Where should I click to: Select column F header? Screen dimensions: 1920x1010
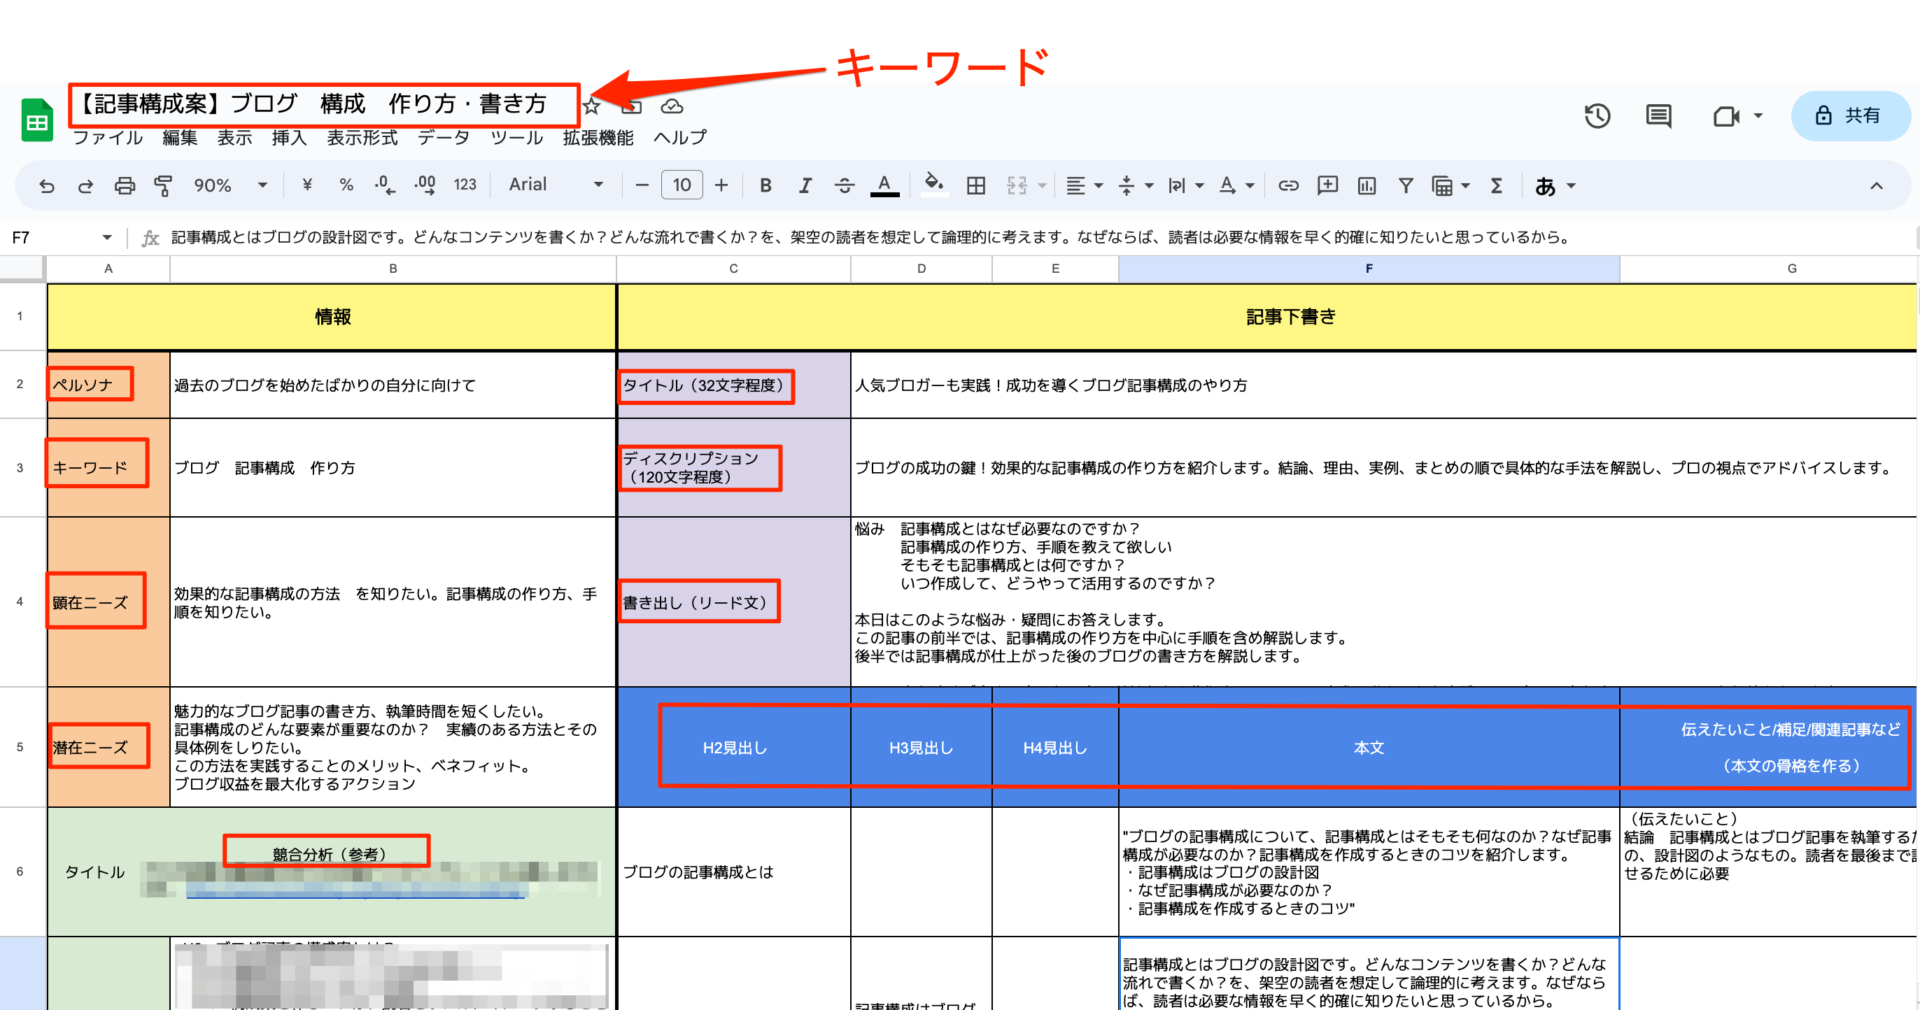point(1369,268)
